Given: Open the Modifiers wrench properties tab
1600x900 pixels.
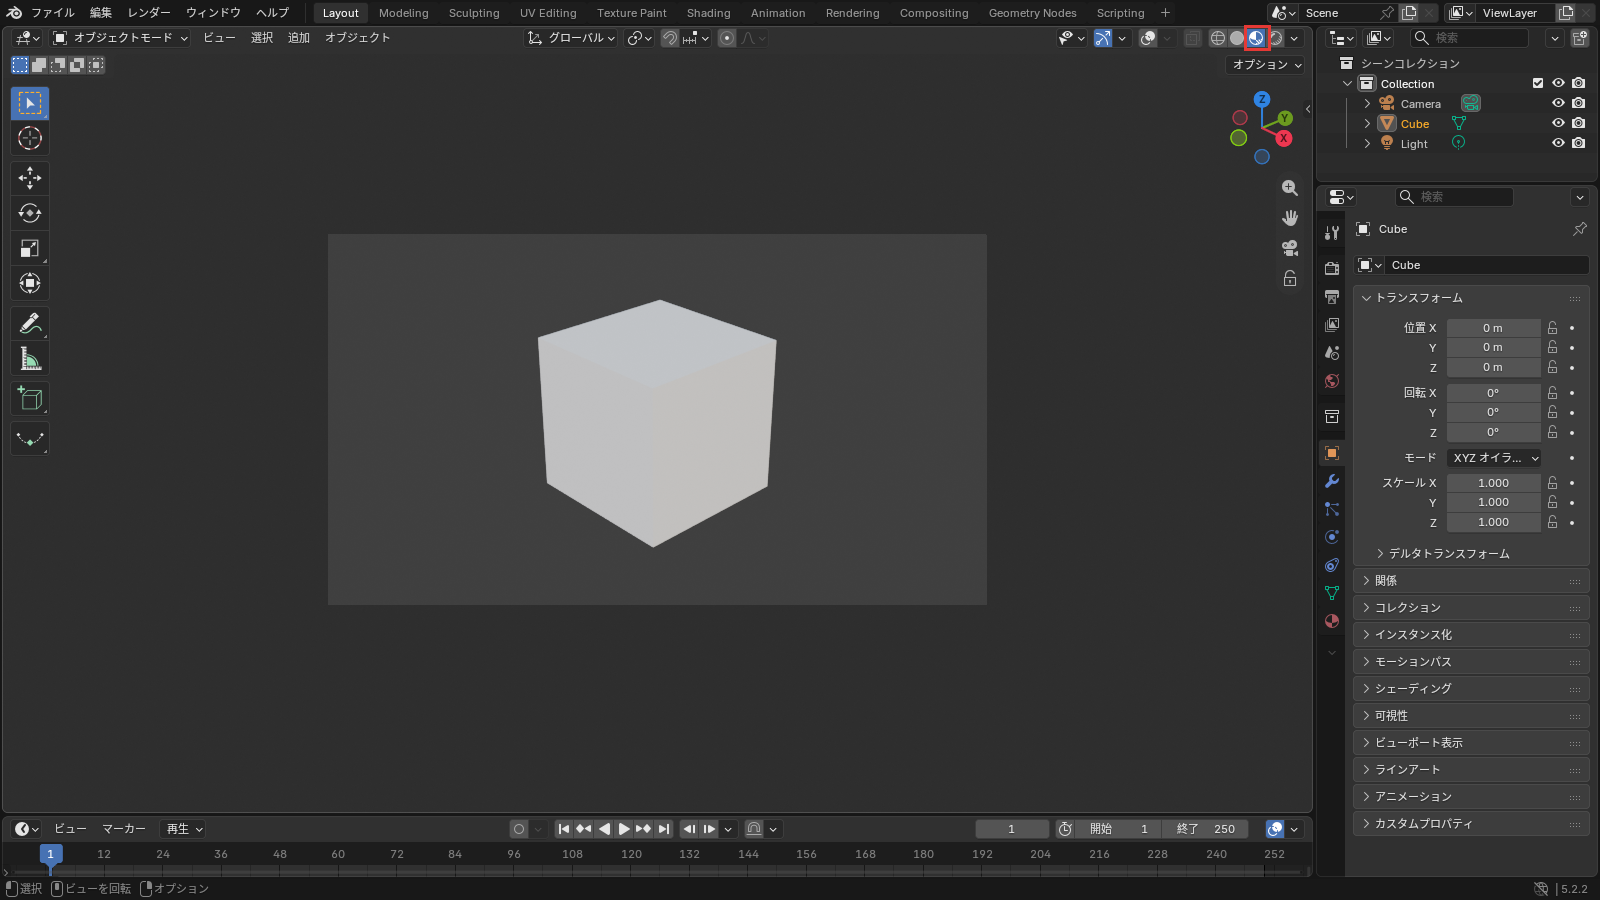Looking at the screenshot, I should [1332, 481].
